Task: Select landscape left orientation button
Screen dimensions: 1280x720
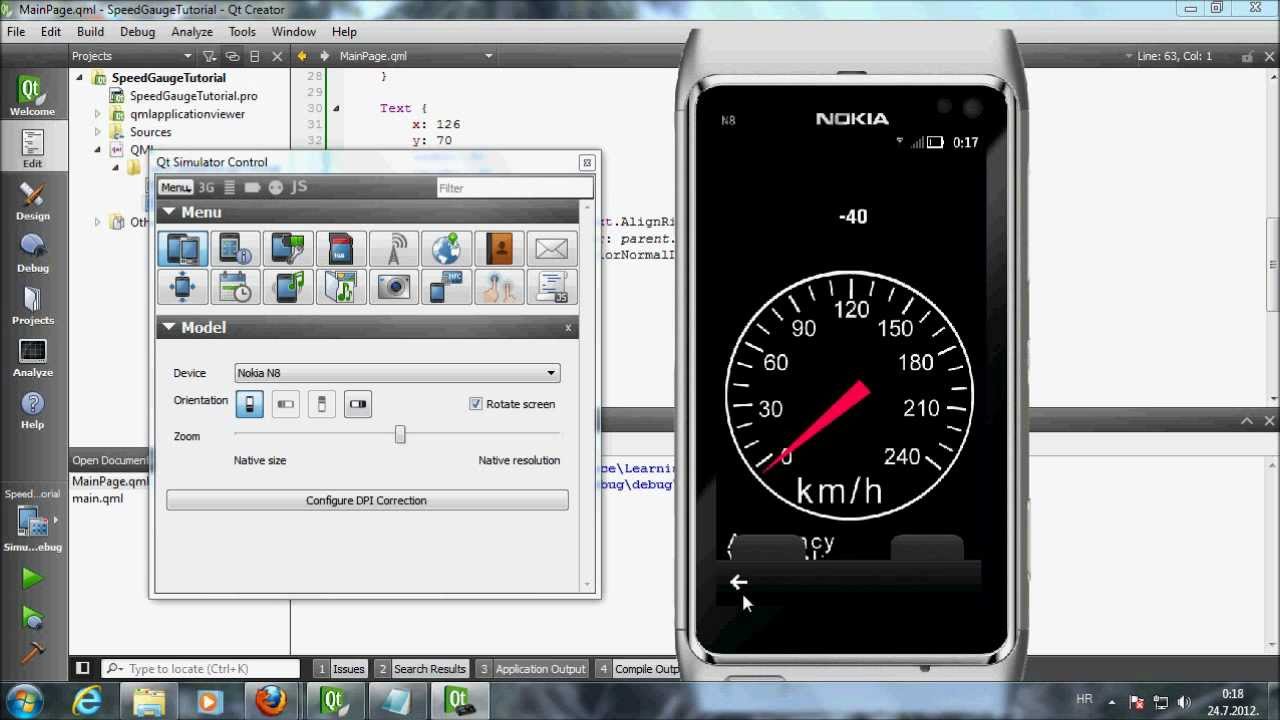Action: [285, 404]
